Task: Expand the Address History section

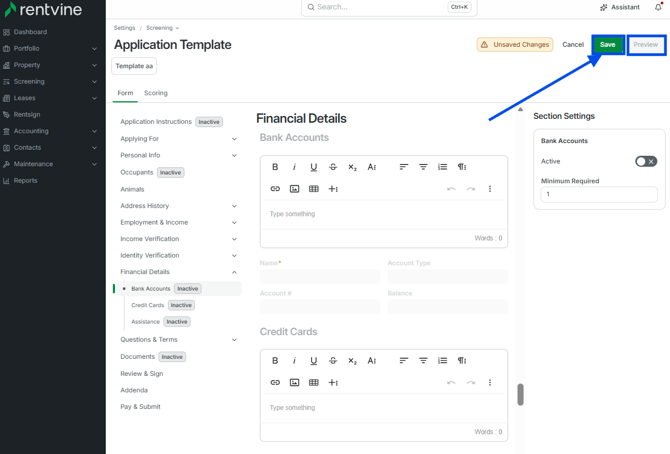Action: [234, 206]
